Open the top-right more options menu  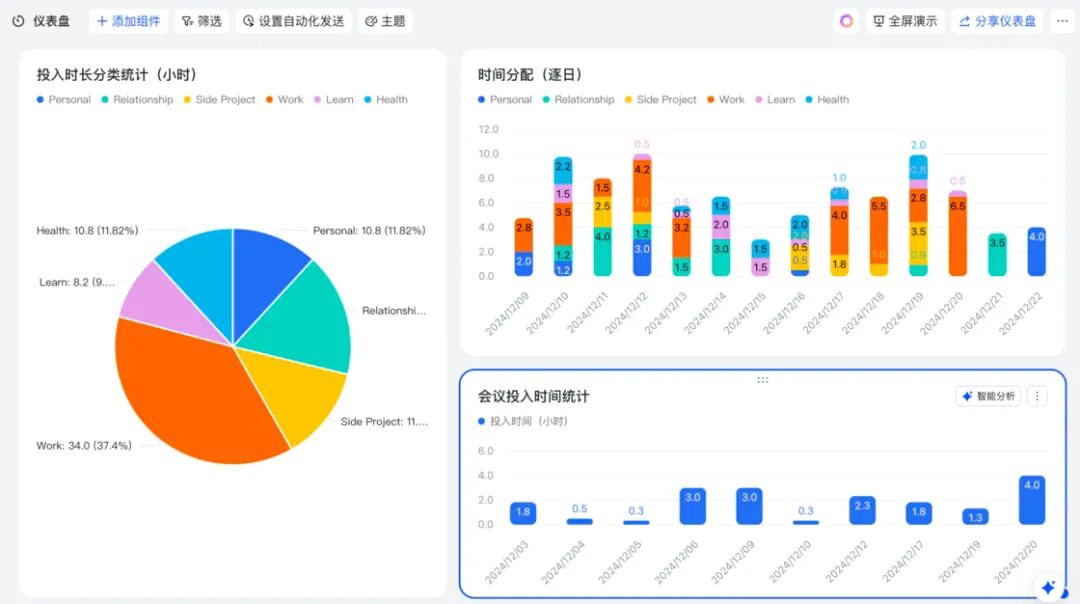pyautogui.click(x=1062, y=21)
